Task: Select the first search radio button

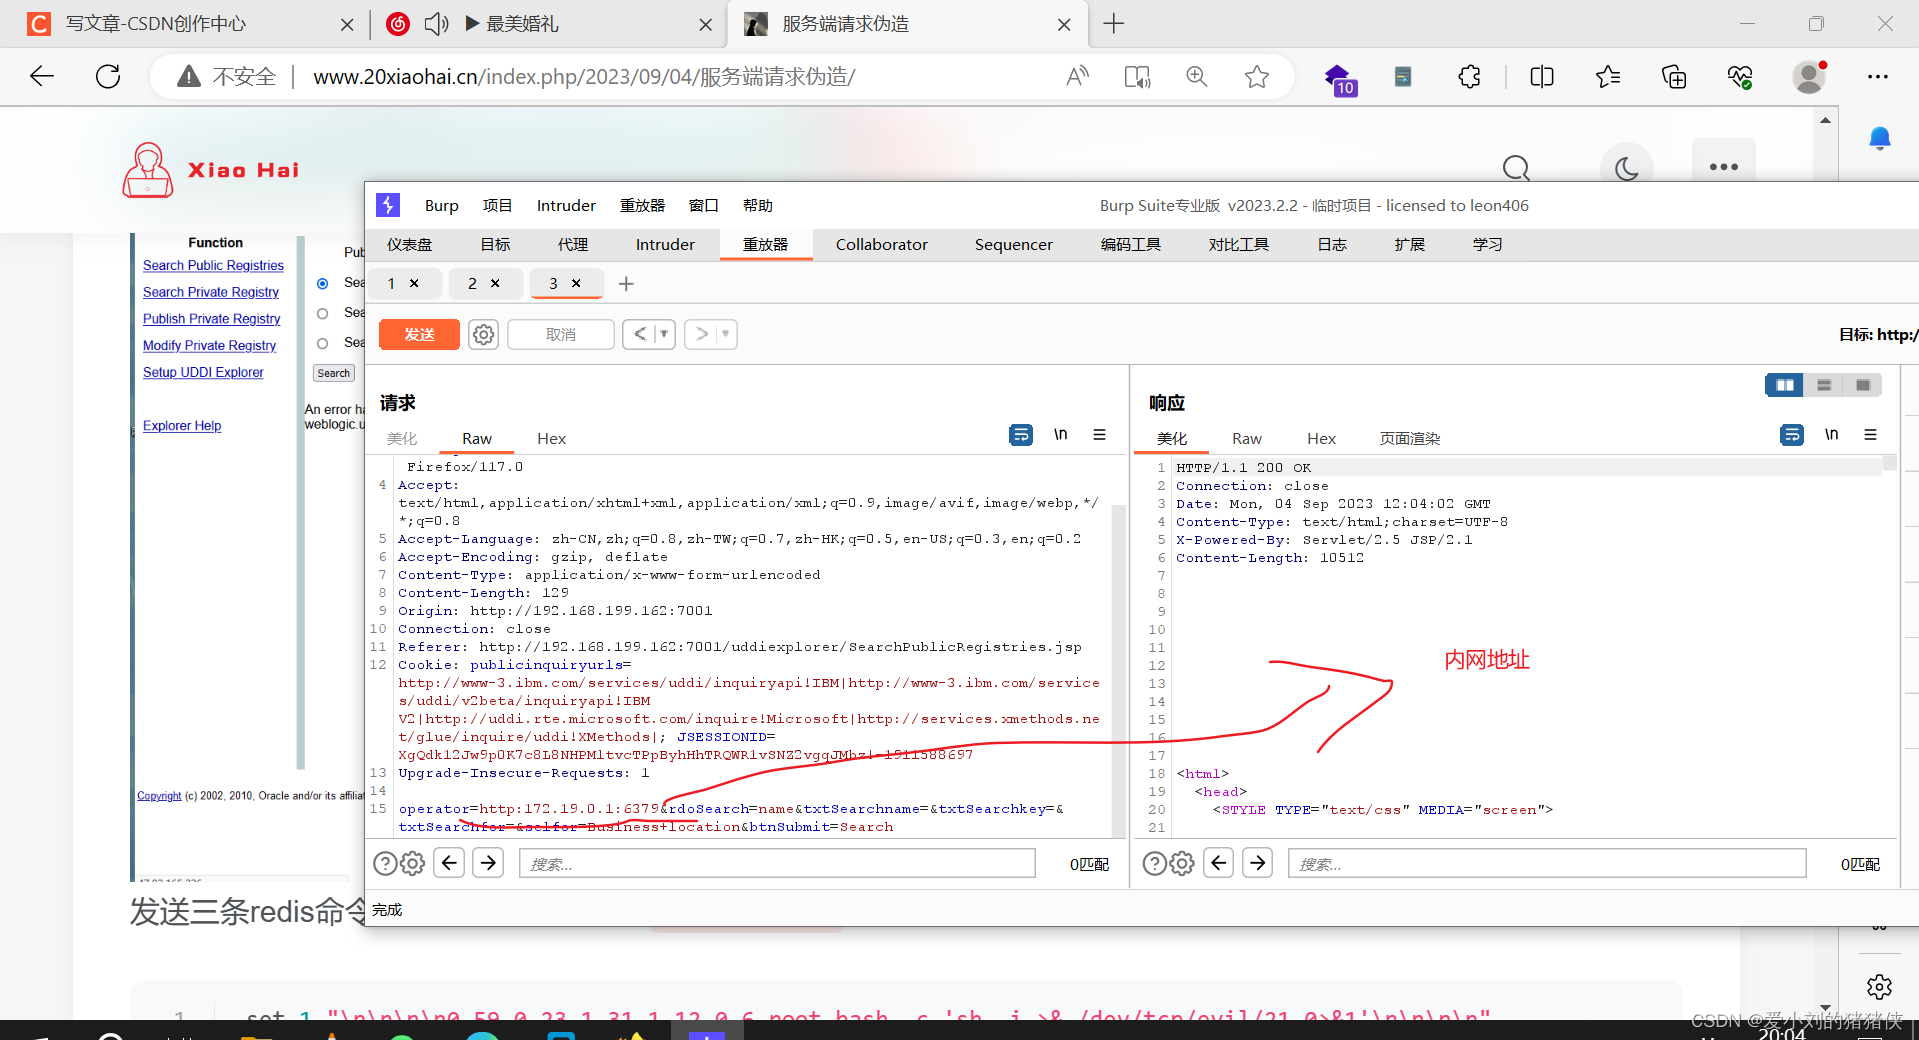Action: tap(322, 283)
